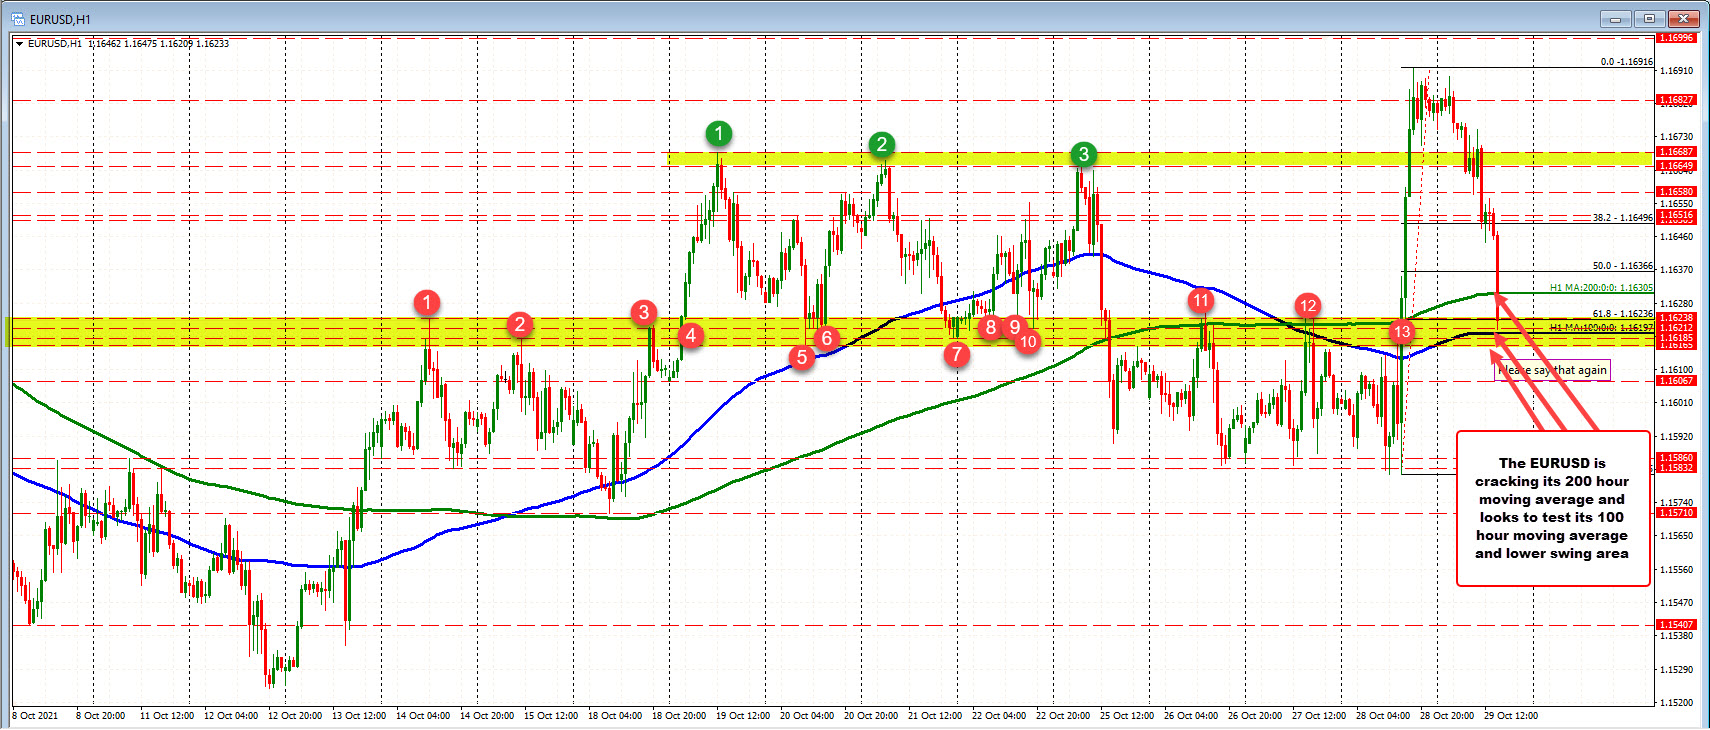
Task: Click '11 Oct 12:00' on the time axis
Action: point(167,716)
